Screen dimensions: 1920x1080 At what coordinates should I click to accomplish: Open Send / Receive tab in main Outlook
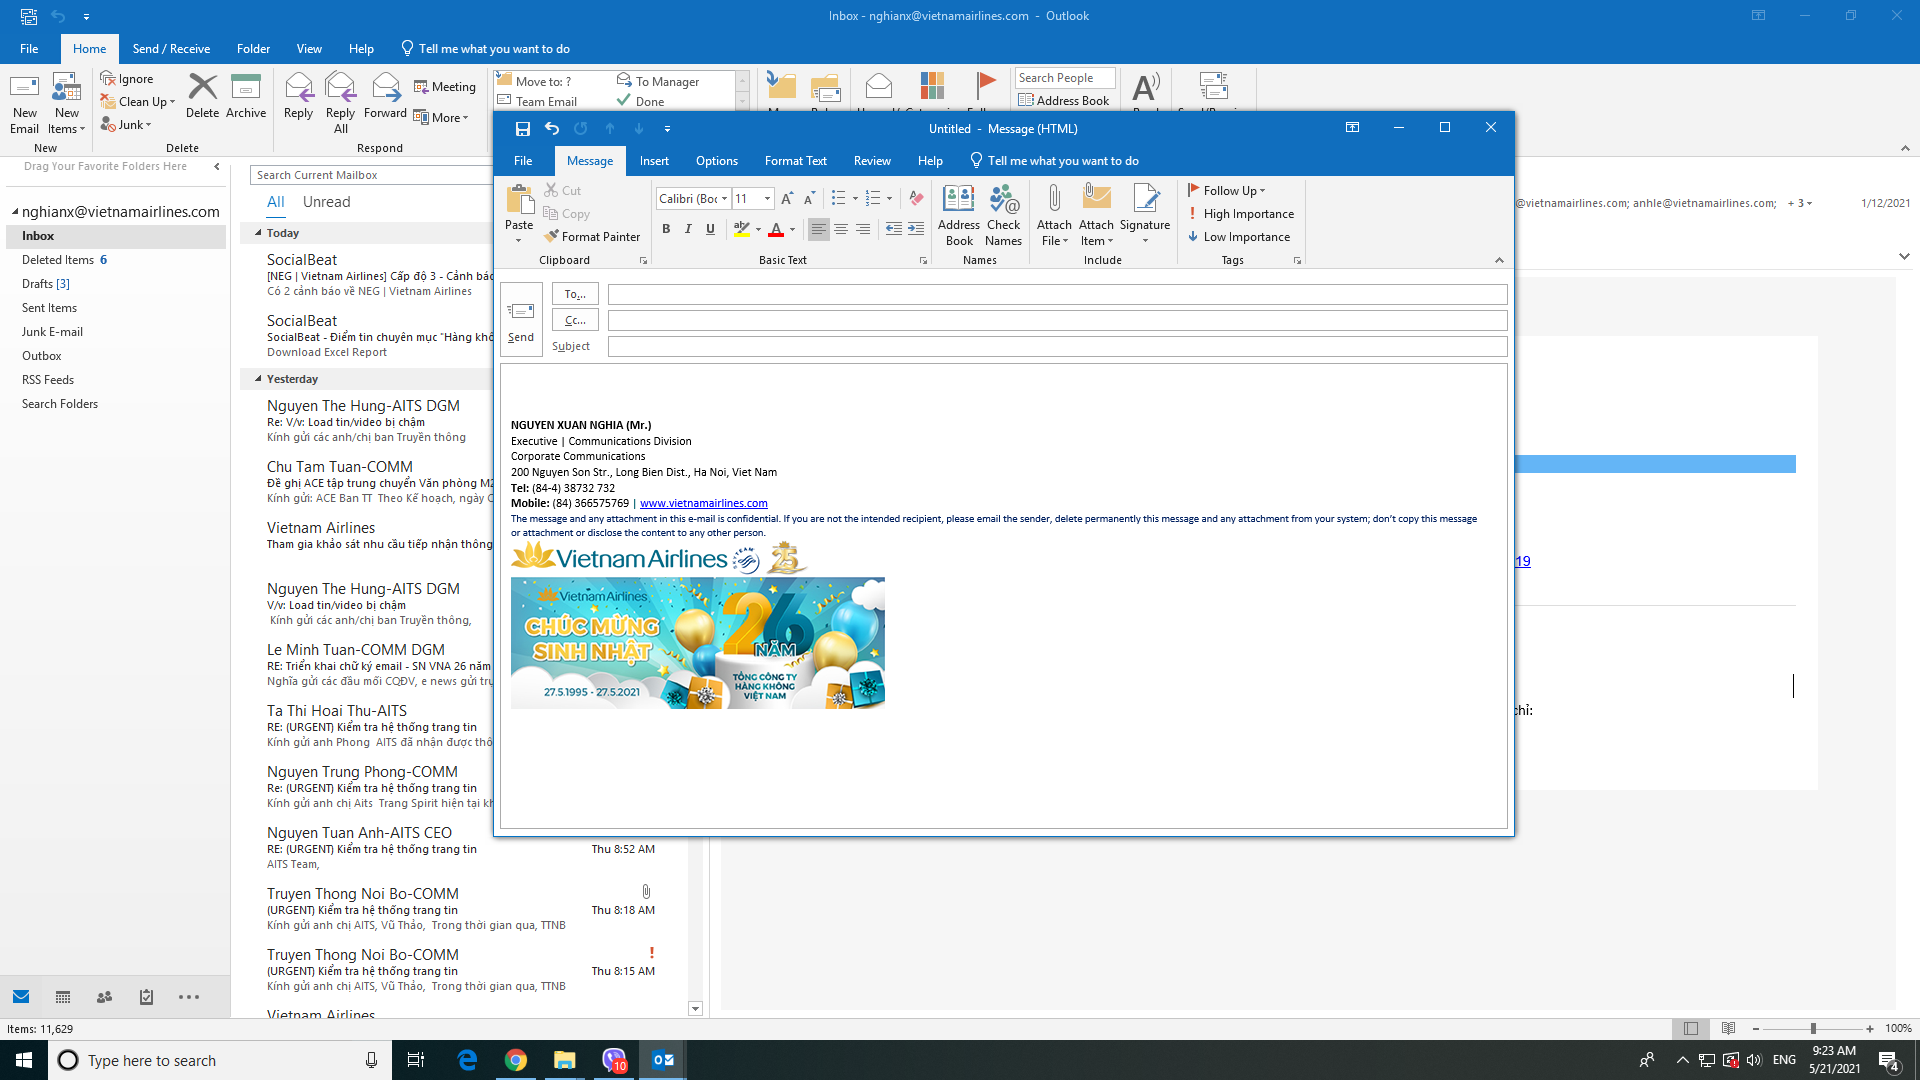pos(171,49)
